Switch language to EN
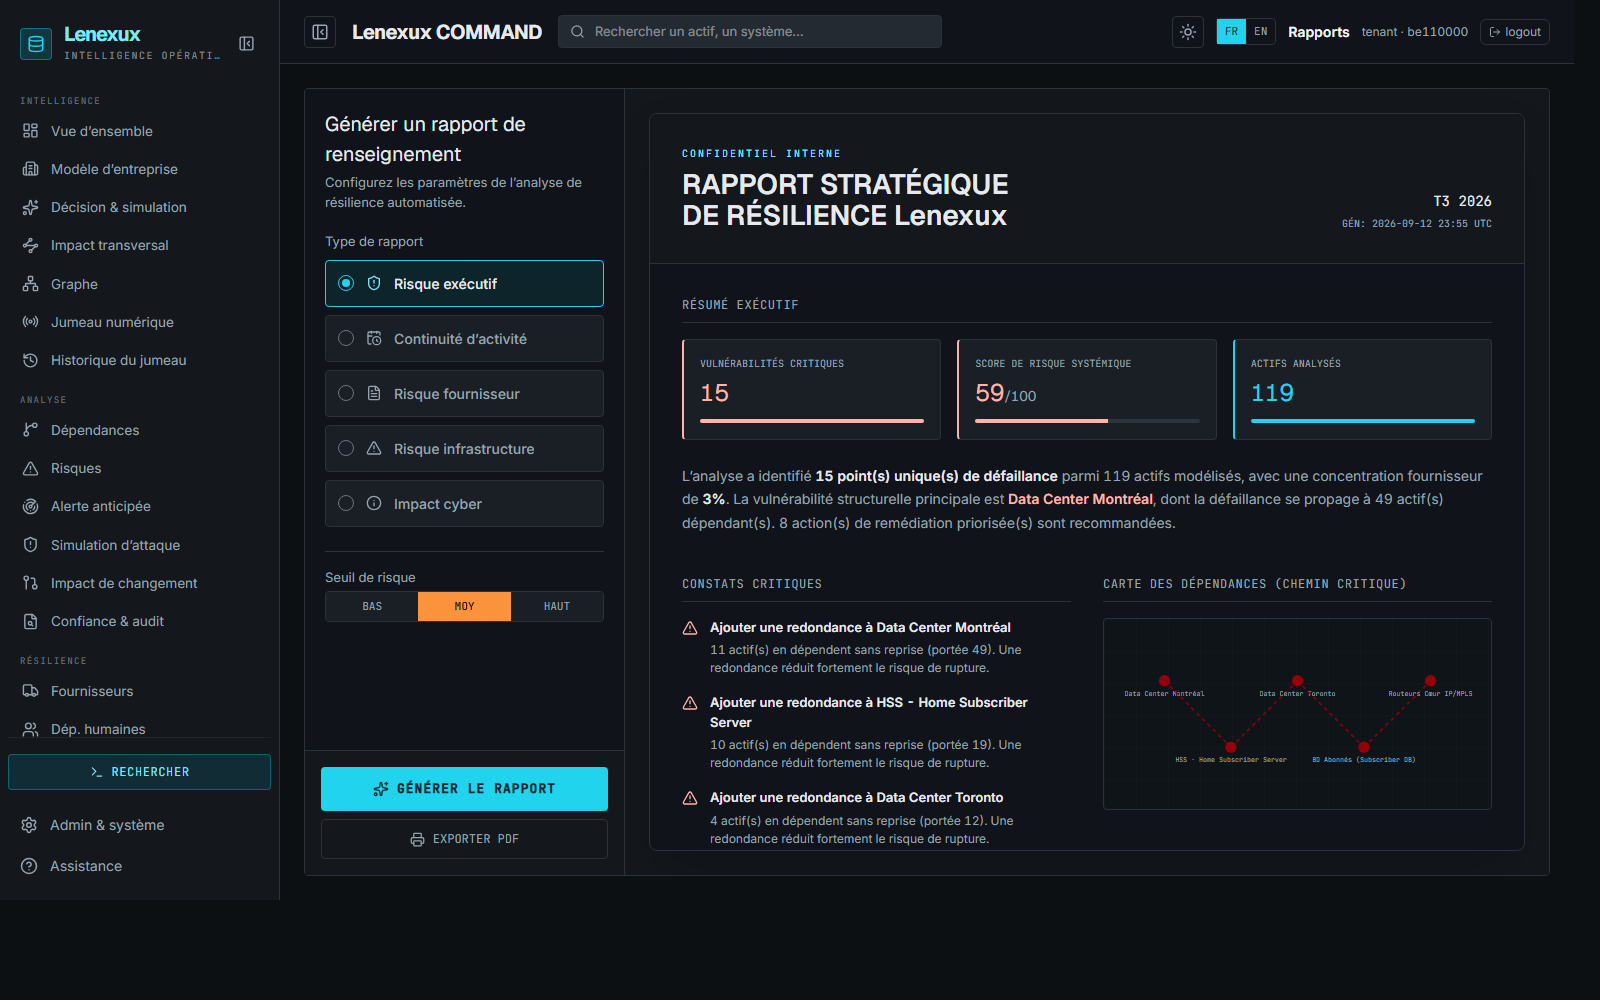This screenshot has height=1000, width=1600. click(x=1261, y=32)
